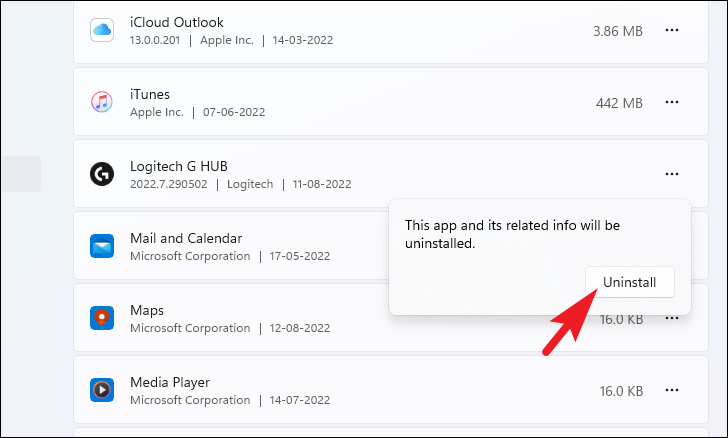Click the 442 MB size of iTunes
The width and height of the screenshot is (728, 438).
tap(619, 103)
